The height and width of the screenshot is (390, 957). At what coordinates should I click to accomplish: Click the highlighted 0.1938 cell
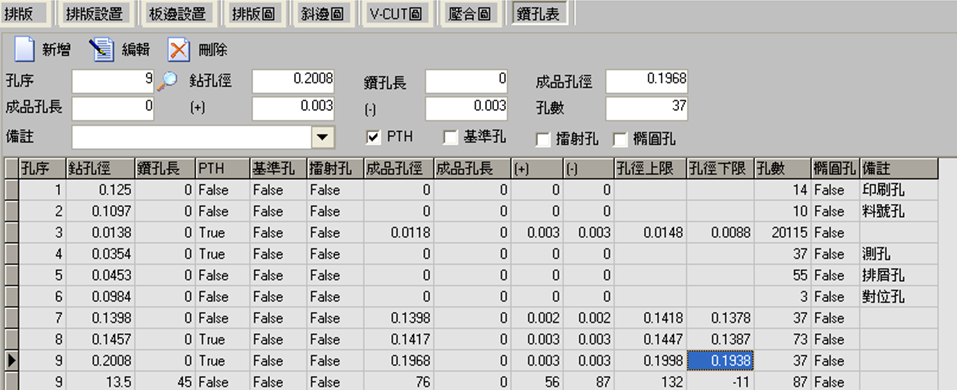click(720, 361)
